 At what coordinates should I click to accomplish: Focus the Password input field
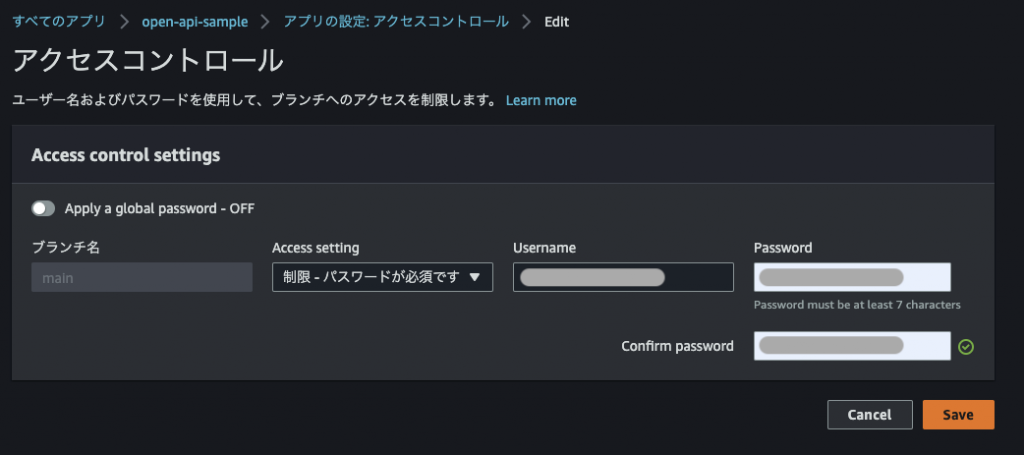[852, 277]
